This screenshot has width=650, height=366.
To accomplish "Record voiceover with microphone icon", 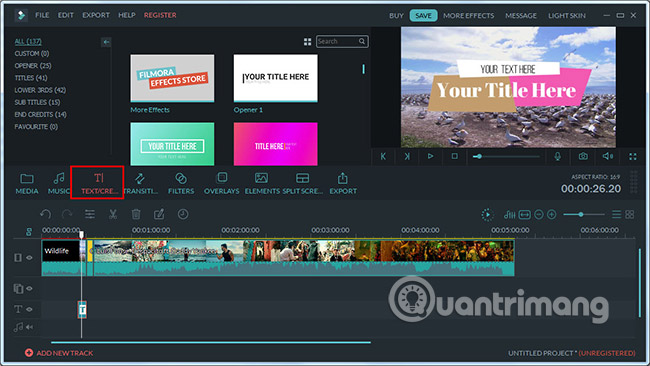I will (558, 157).
